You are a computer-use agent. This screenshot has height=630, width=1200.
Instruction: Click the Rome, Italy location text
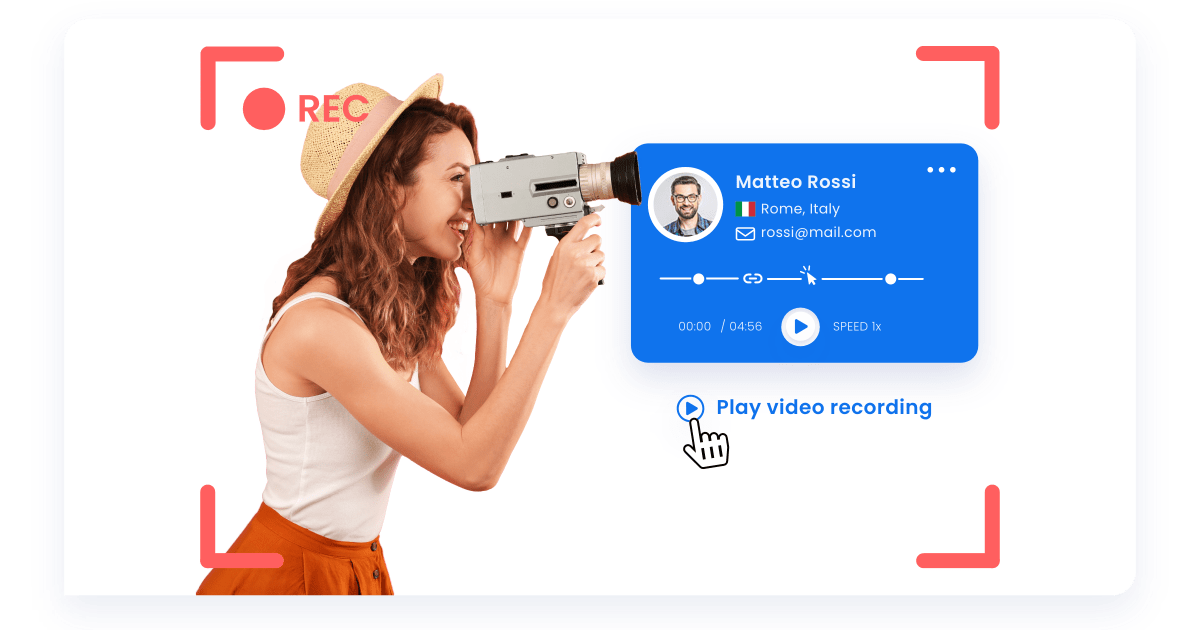pyautogui.click(x=800, y=209)
